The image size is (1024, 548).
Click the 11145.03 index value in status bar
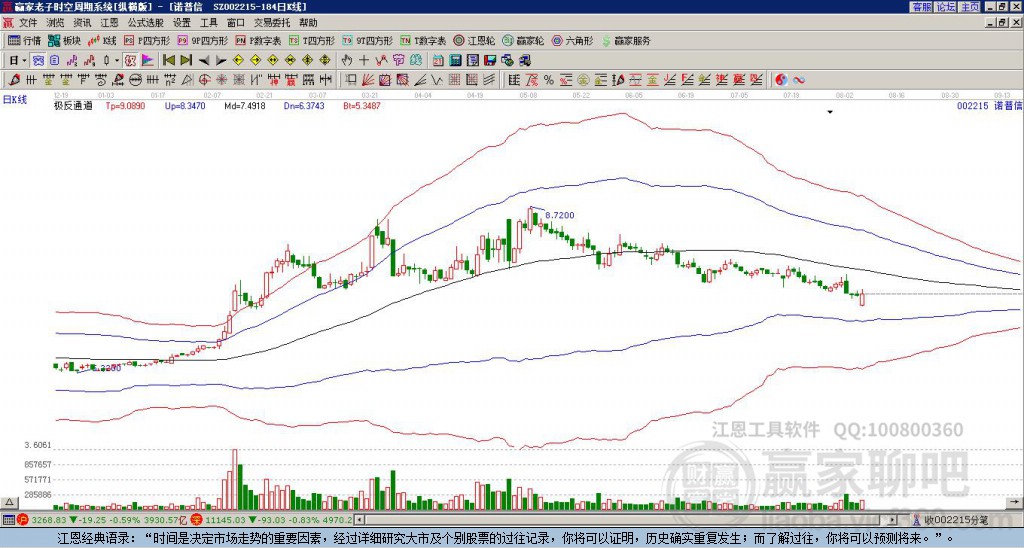click(x=223, y=520)
